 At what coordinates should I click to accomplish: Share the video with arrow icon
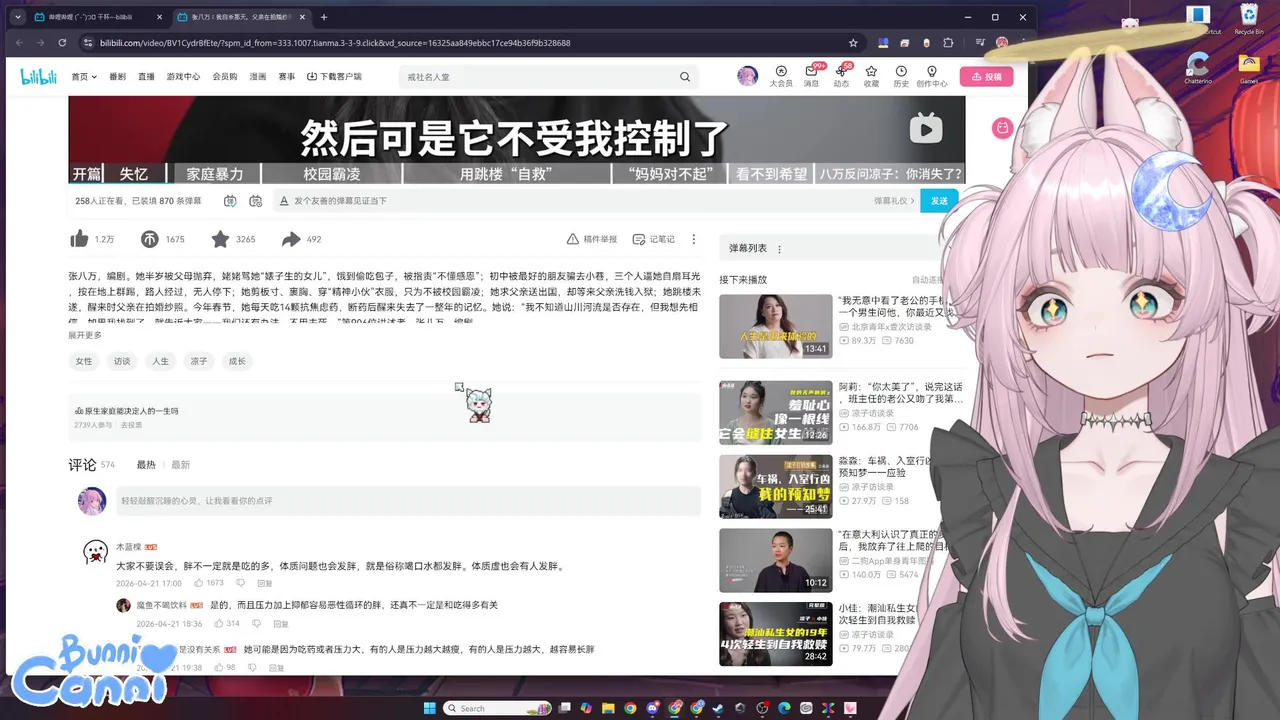point(291,239)
